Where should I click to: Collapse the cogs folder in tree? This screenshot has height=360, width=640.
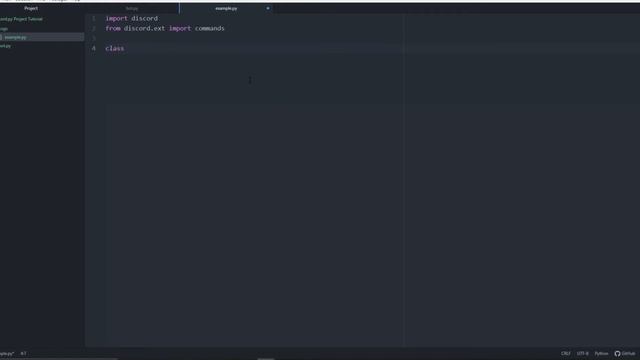4,29
